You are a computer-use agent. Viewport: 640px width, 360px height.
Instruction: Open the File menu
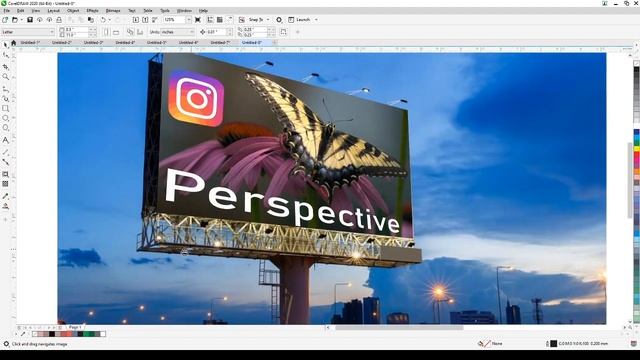pyautogui.click(x=7, y=11)
